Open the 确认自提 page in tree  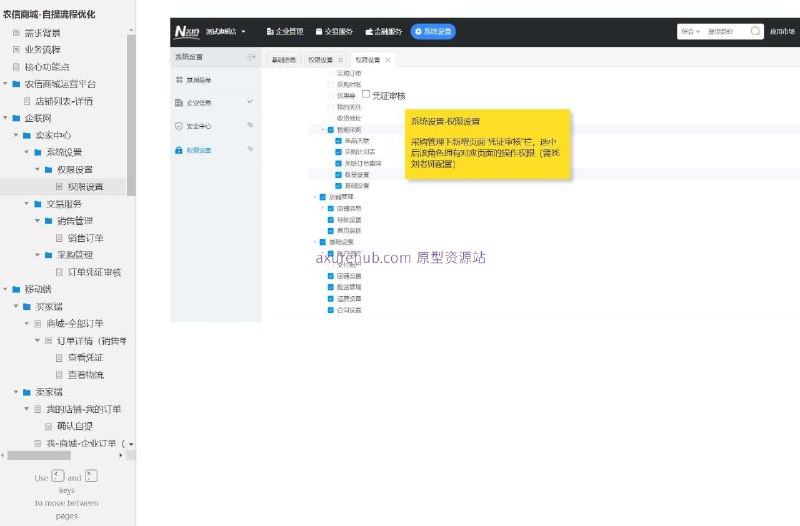point(75,426)
